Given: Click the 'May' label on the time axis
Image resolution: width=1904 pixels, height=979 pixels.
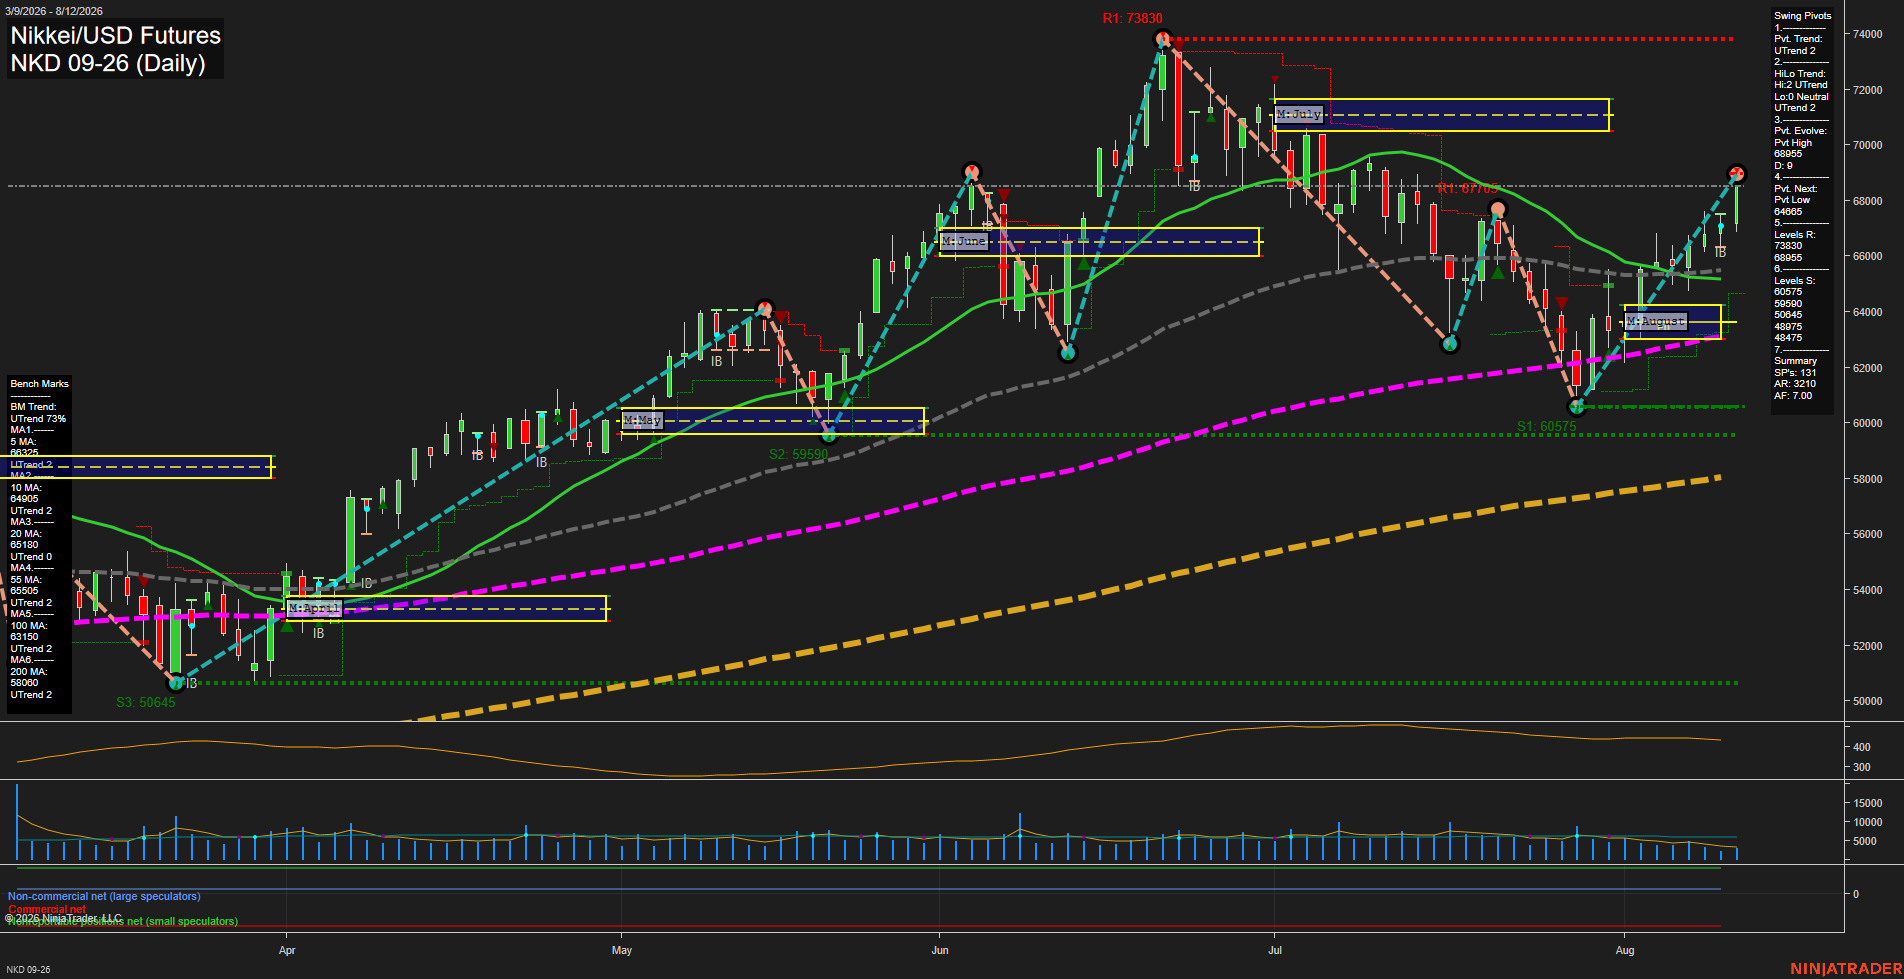Looking at the screenshot, I should 622,950.
